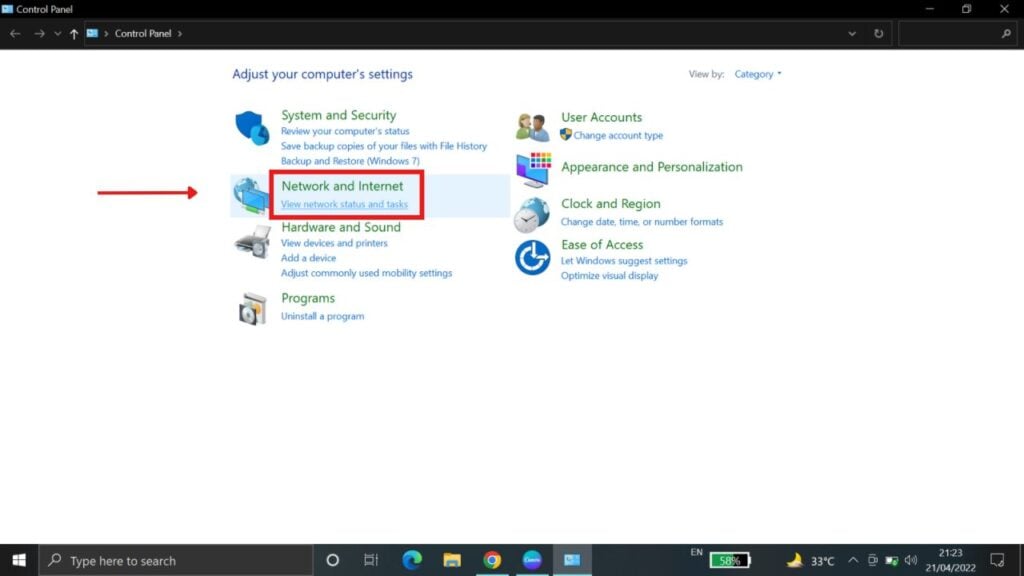Open File Explorer from the taskbar
Screen dimensions: 1024x576
click(x=452, y=560)
